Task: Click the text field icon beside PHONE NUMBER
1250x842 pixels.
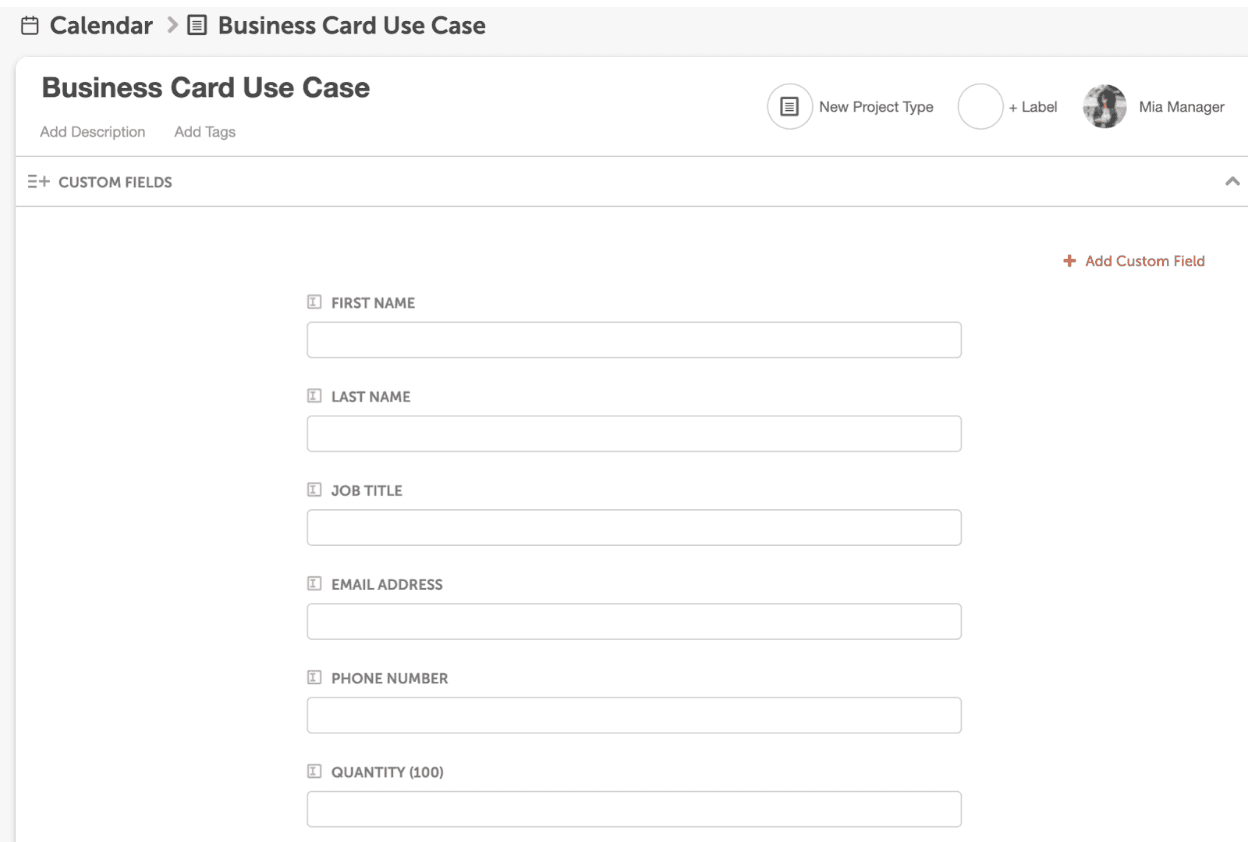Action: click(x=314, y=678)
